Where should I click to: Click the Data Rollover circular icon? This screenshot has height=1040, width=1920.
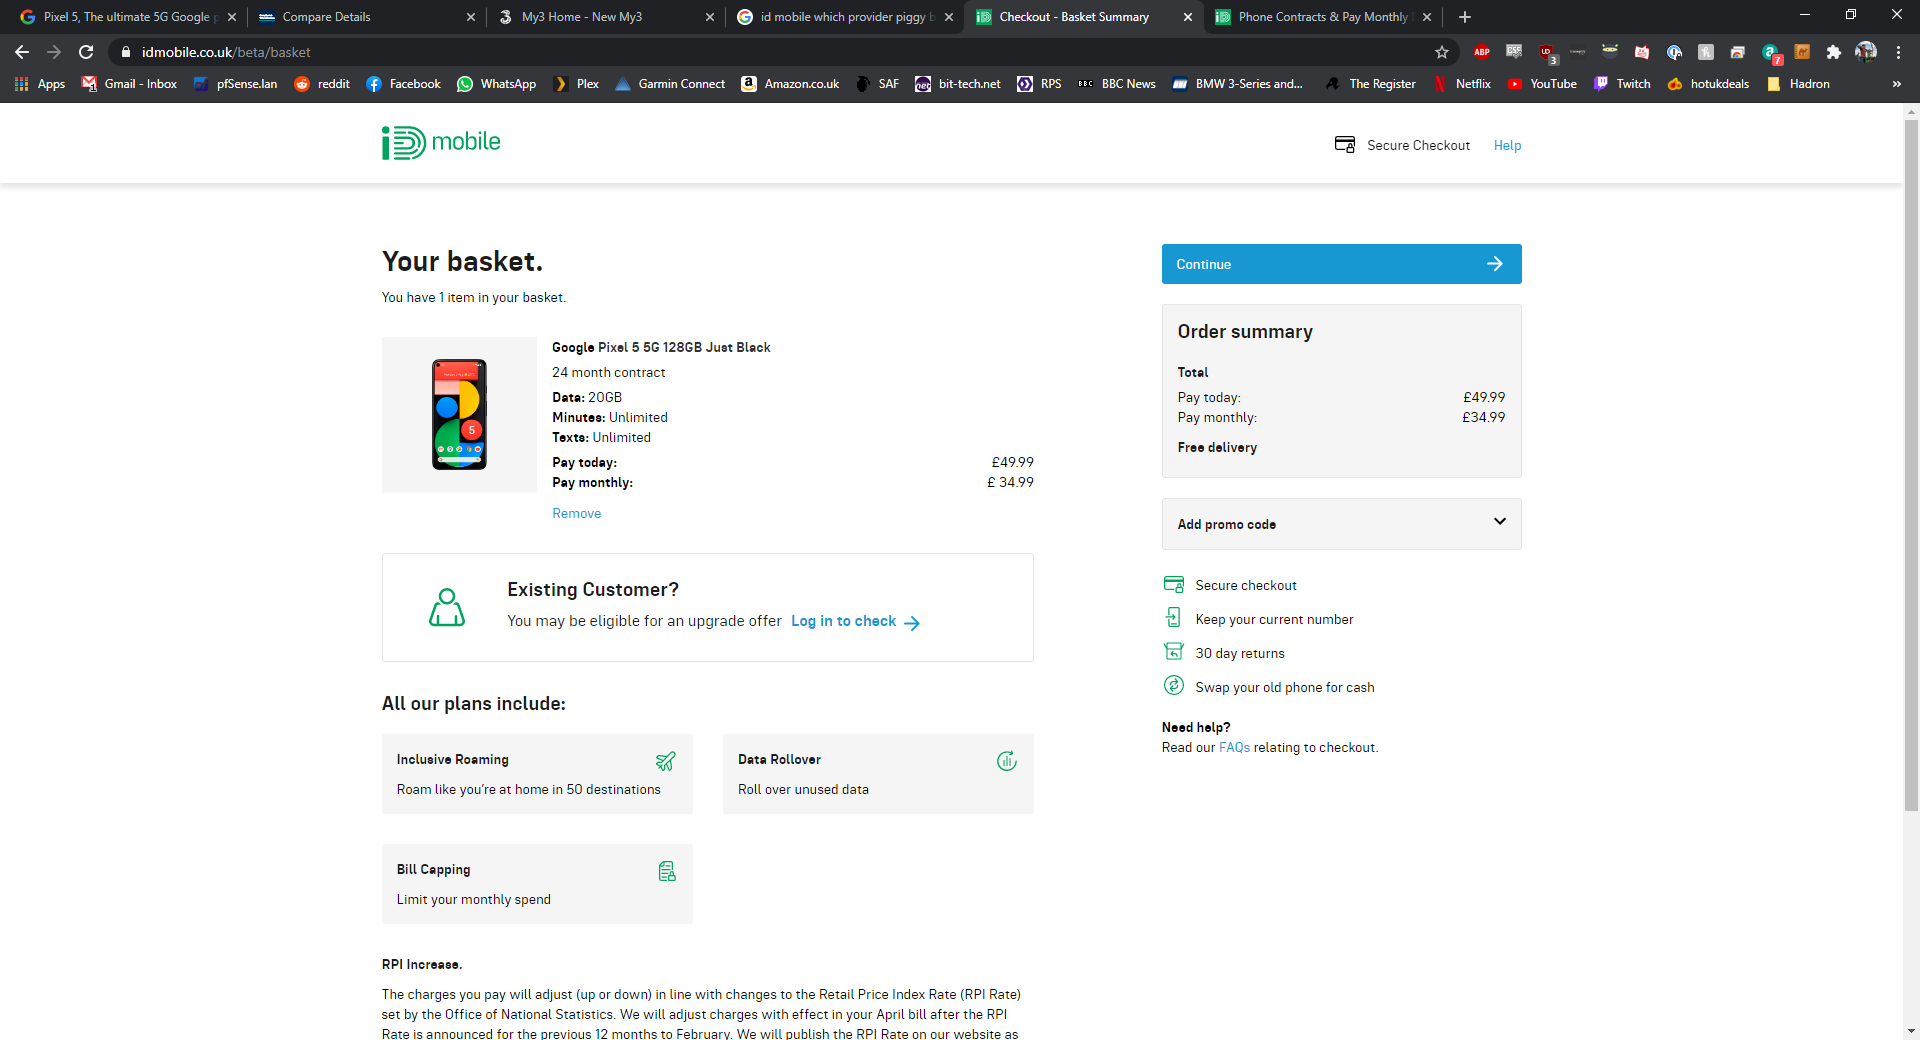[1007, 761]
